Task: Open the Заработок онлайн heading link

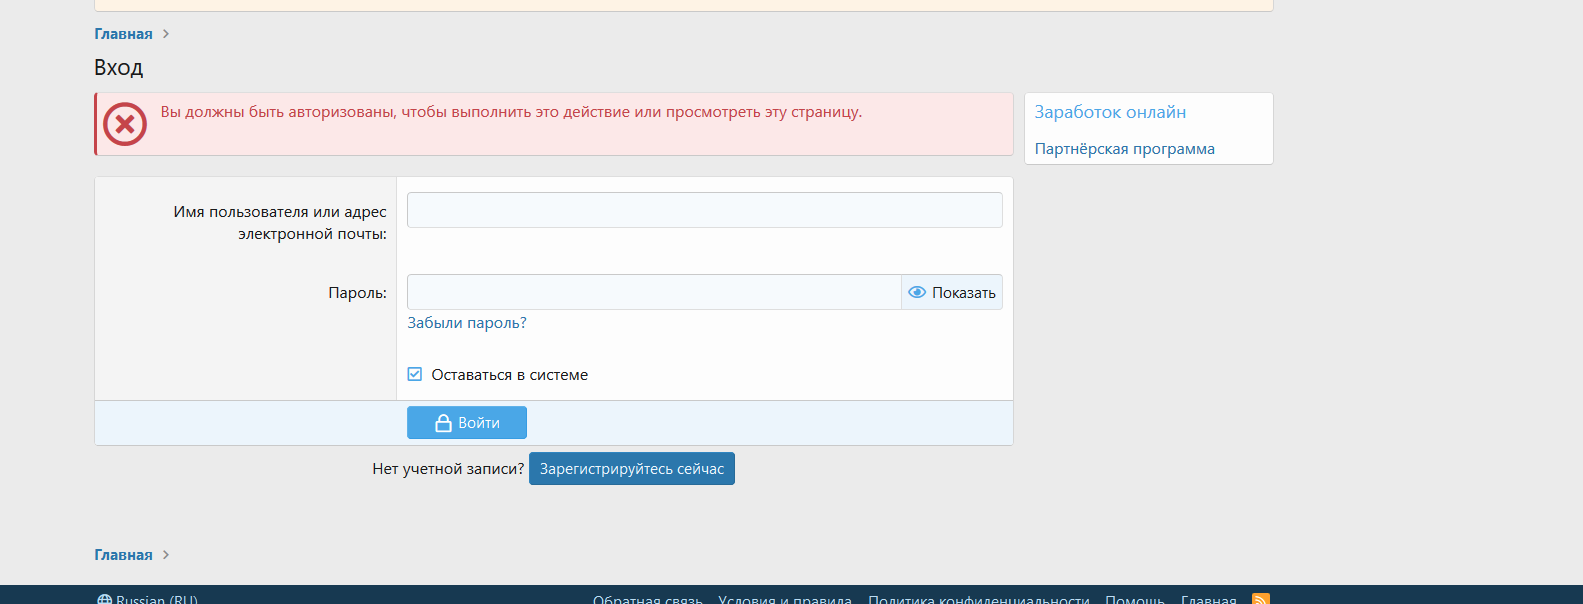Action: point(1111,112)
